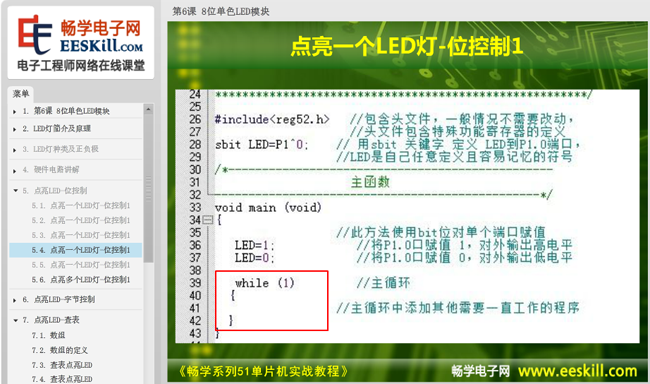Image resolution: width=650 pixels, height=384 pixels.
Task: Collapse section 5 点亮LED-位控制
Action: (x=15, y=190)
